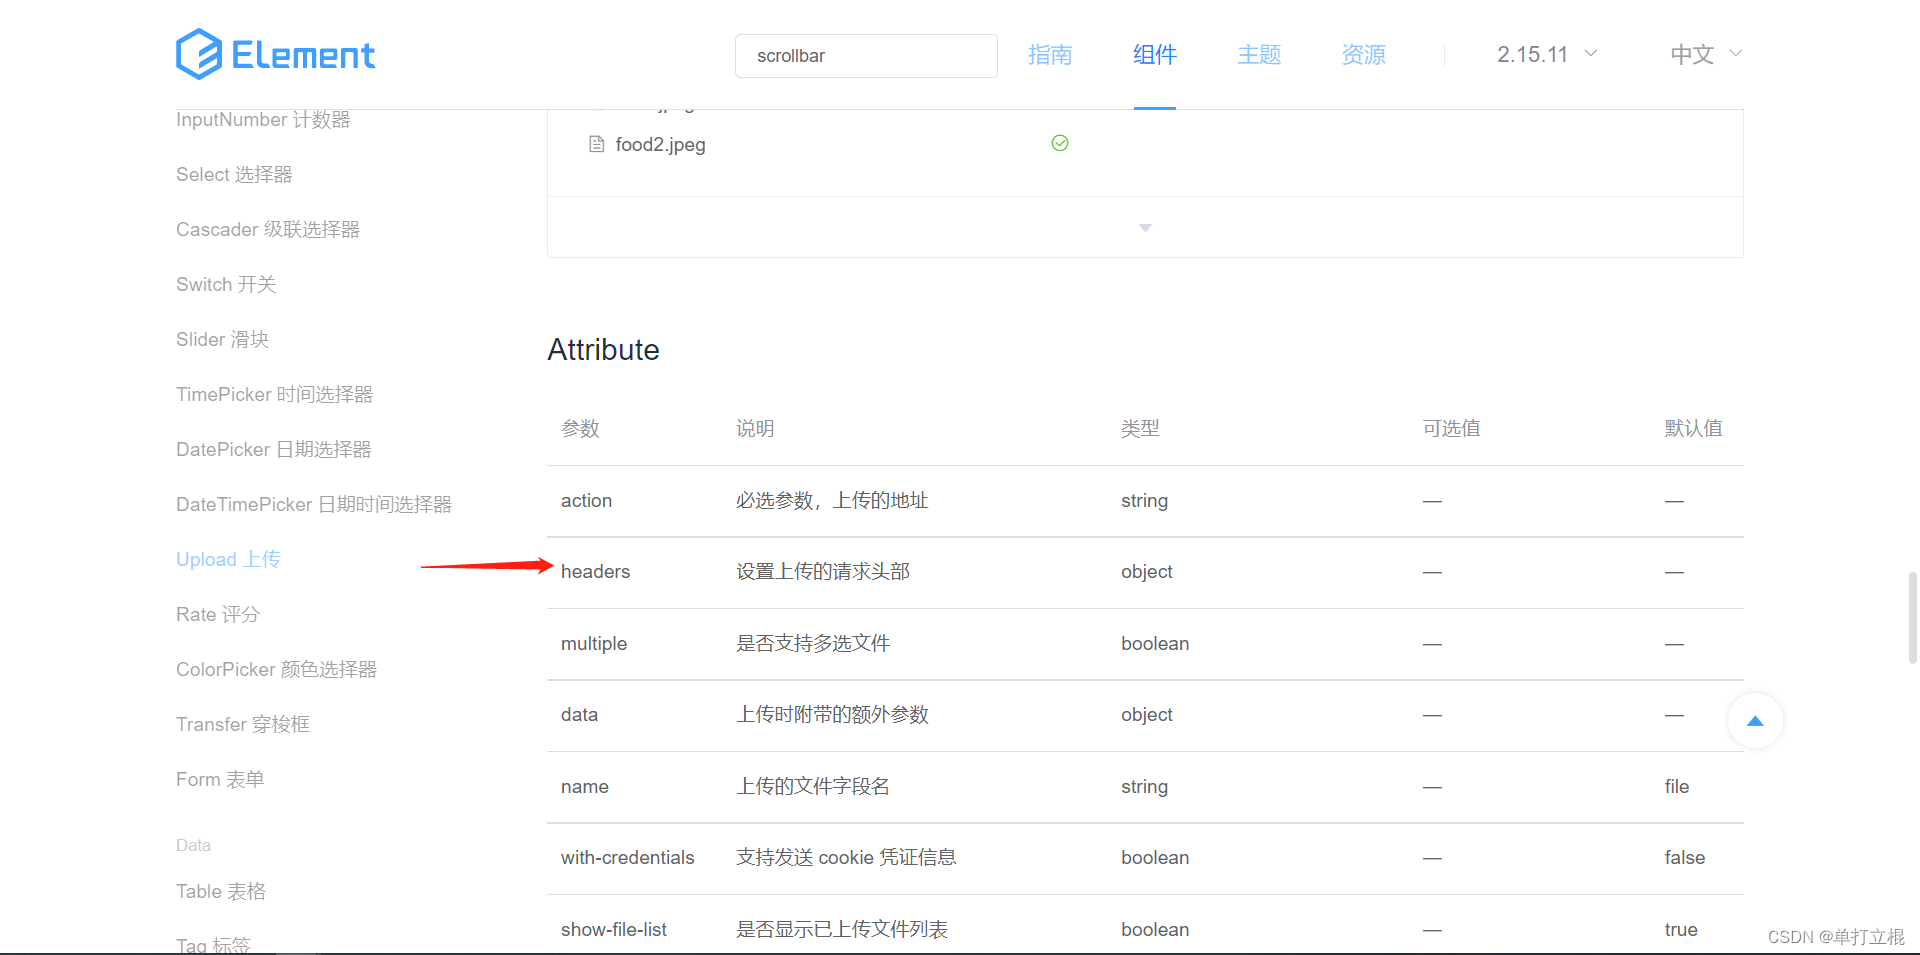Switch to the 指南 navigation tab

tap(1050, 55)
